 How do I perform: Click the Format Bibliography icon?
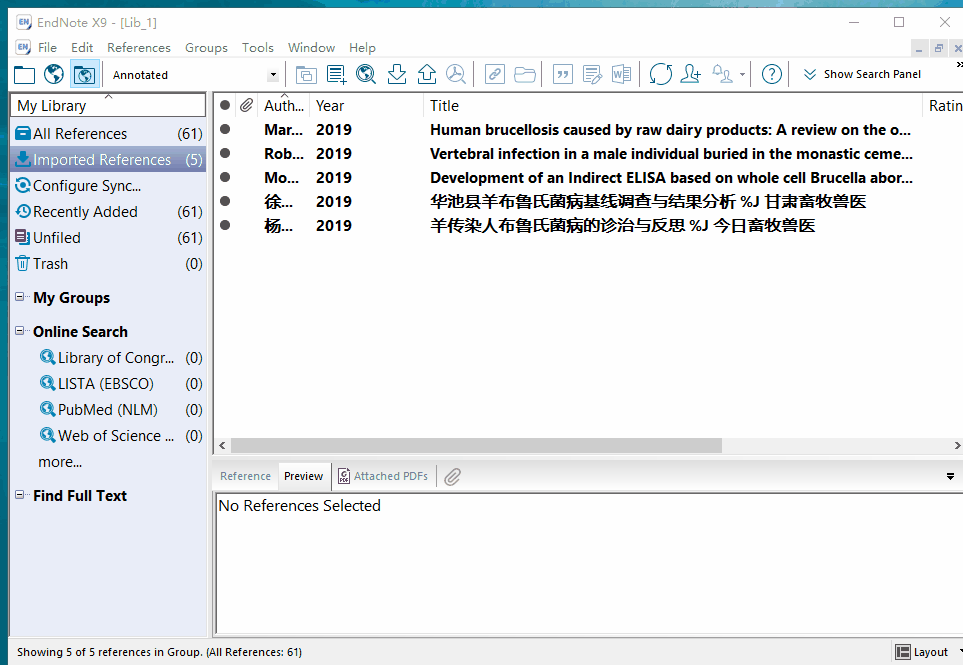pos(592,75)
